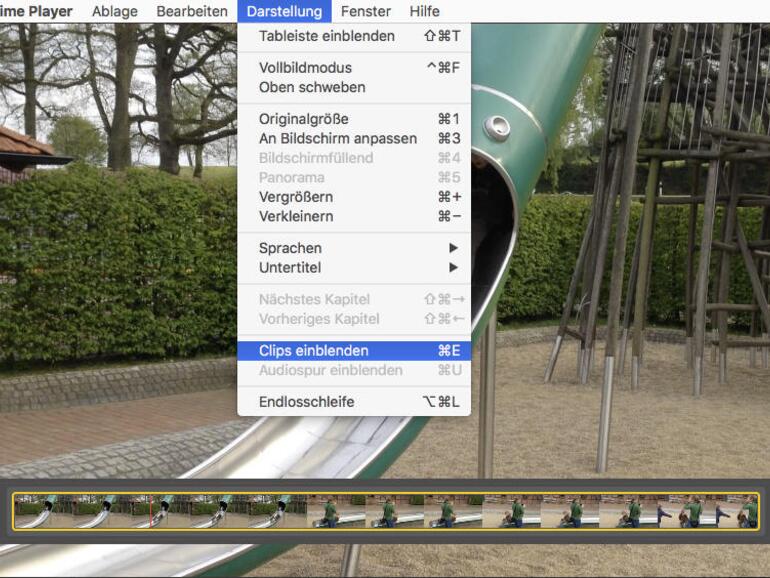
Task: Toggle Endlosschleife loop playback
Action: (x=354, y=402)
